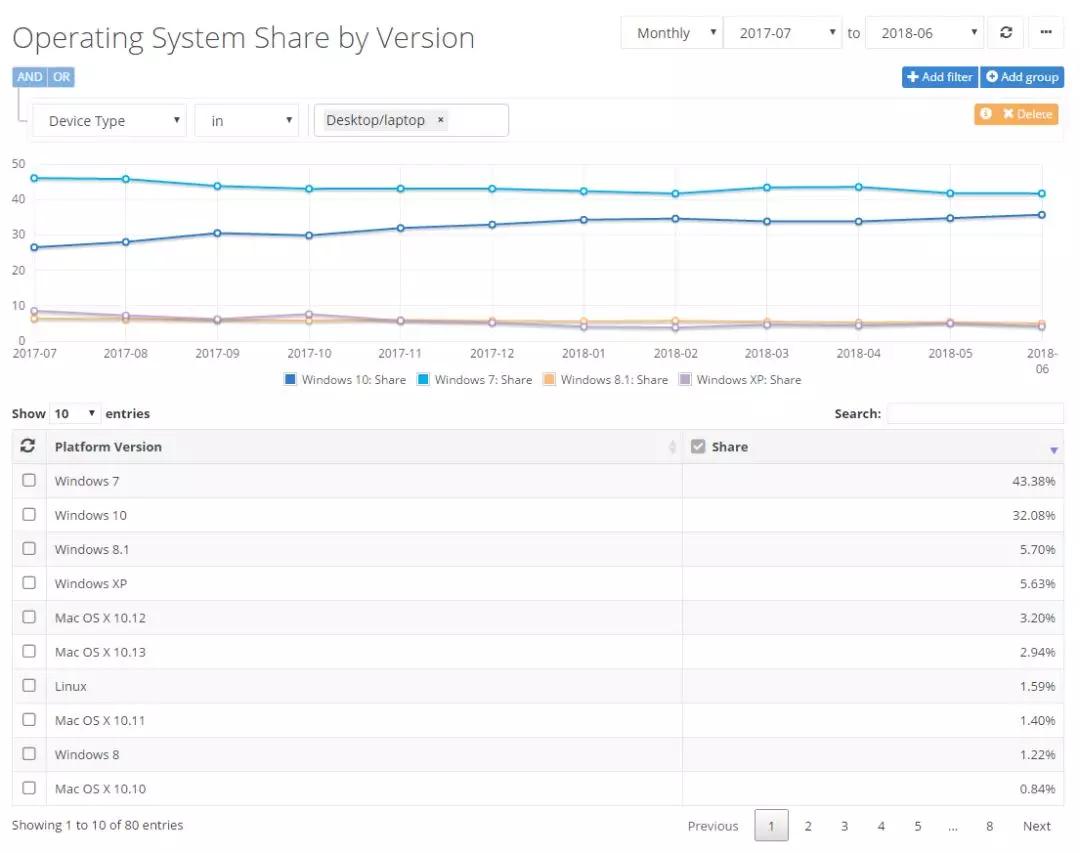Check the Windows 7 row checkbox
This screenshot has width=1080, height=853.
pyautogui.click(x=29, y=480)
